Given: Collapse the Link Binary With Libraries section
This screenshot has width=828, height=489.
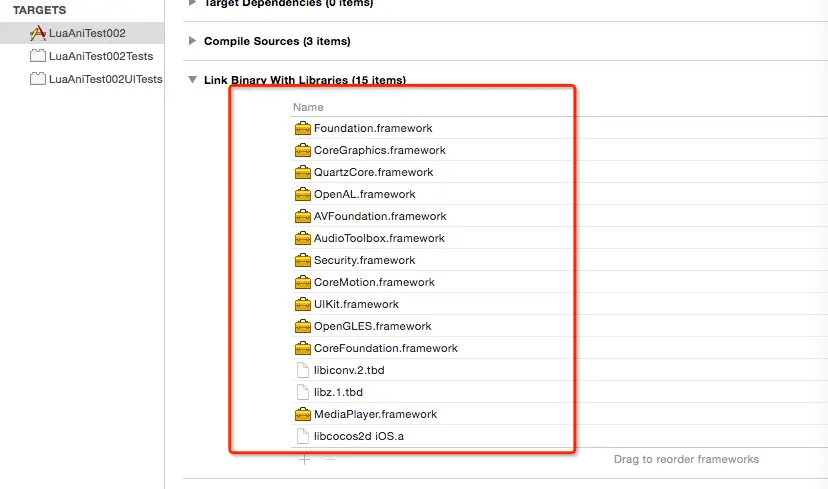Looking at the screenshot, I should tap(192, 80).
